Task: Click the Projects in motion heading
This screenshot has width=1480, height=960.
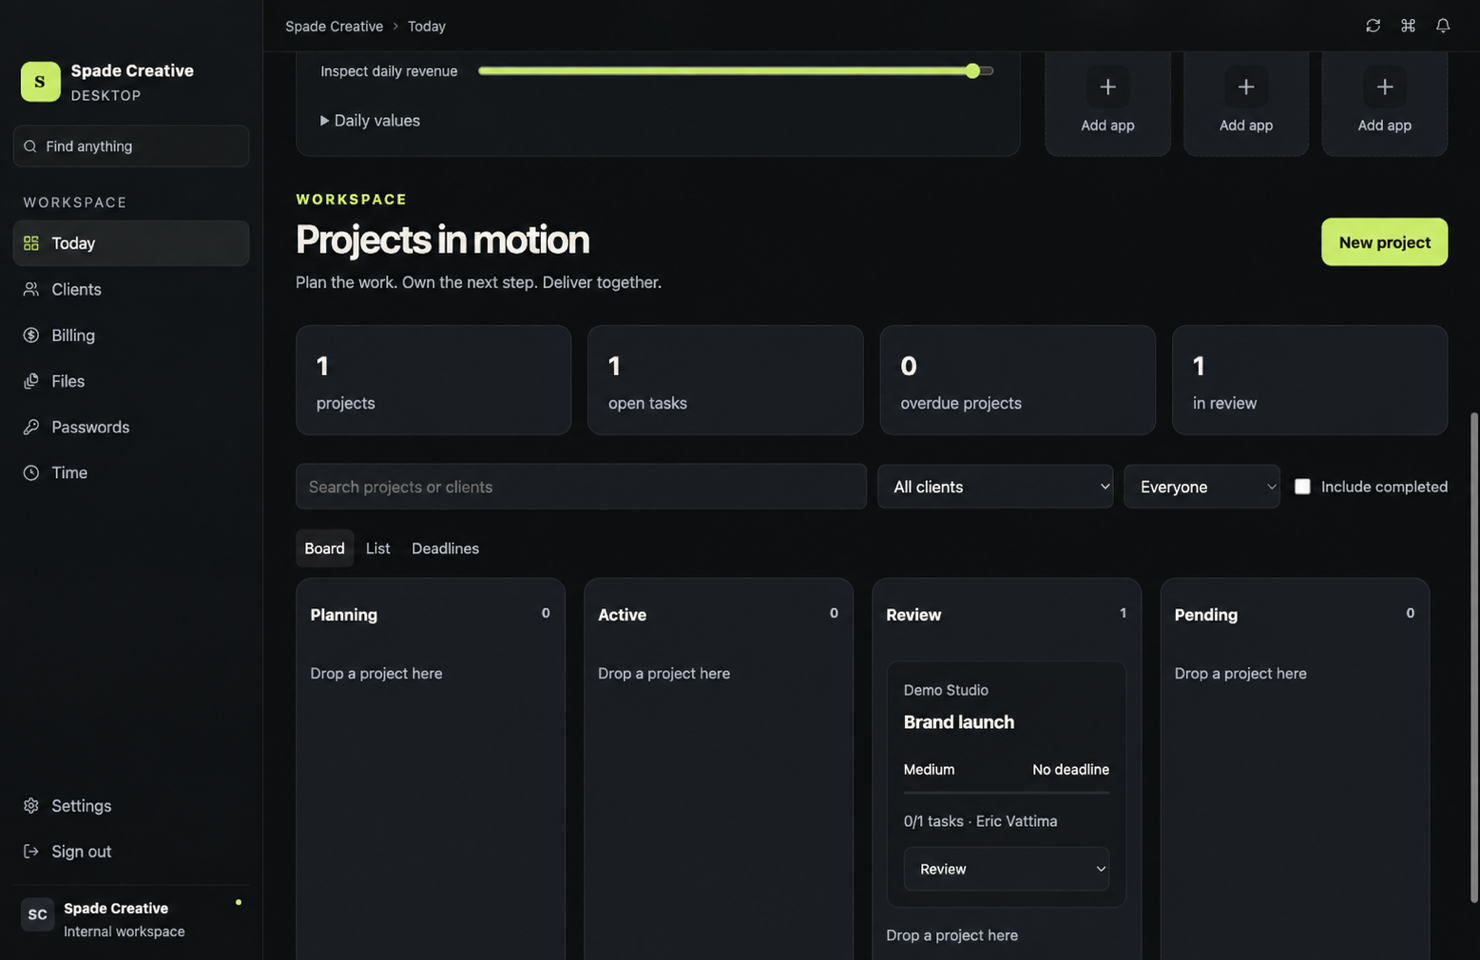Action: (442, 240)
